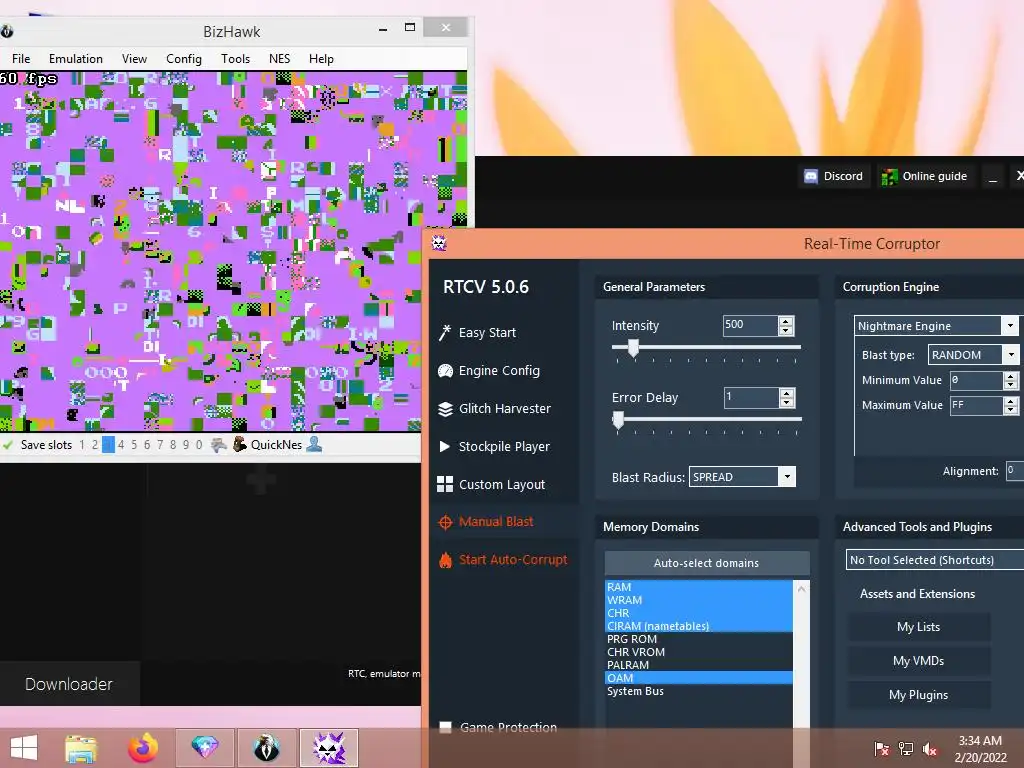
Task: Open My Lists
Action: click(x=918, y=627)
